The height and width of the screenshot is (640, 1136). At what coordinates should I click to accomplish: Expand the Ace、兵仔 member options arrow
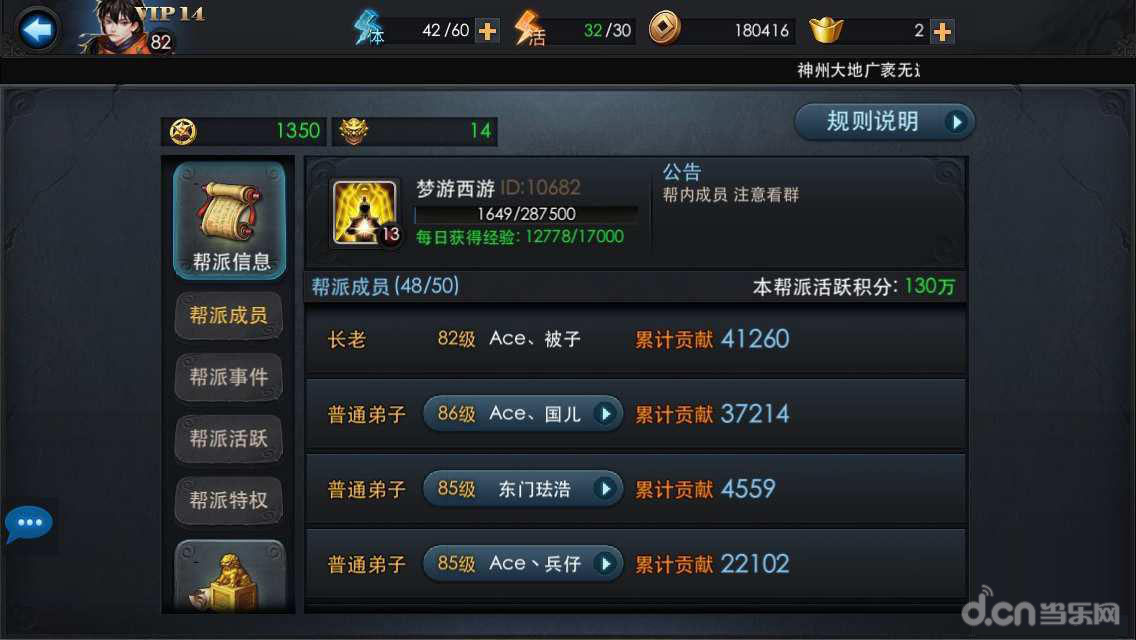606,564
